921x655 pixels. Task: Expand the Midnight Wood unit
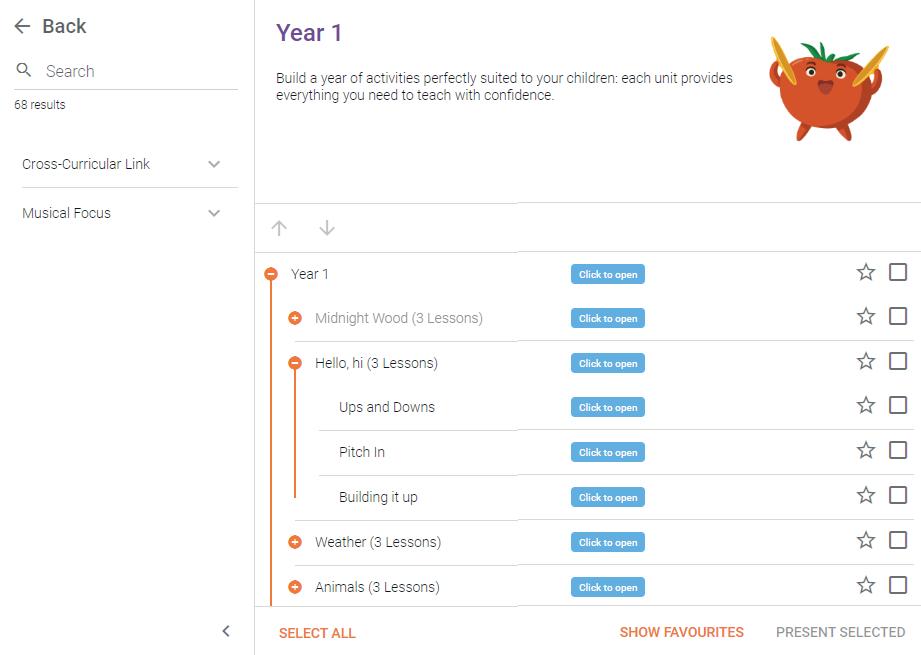(x=295, y=318)
